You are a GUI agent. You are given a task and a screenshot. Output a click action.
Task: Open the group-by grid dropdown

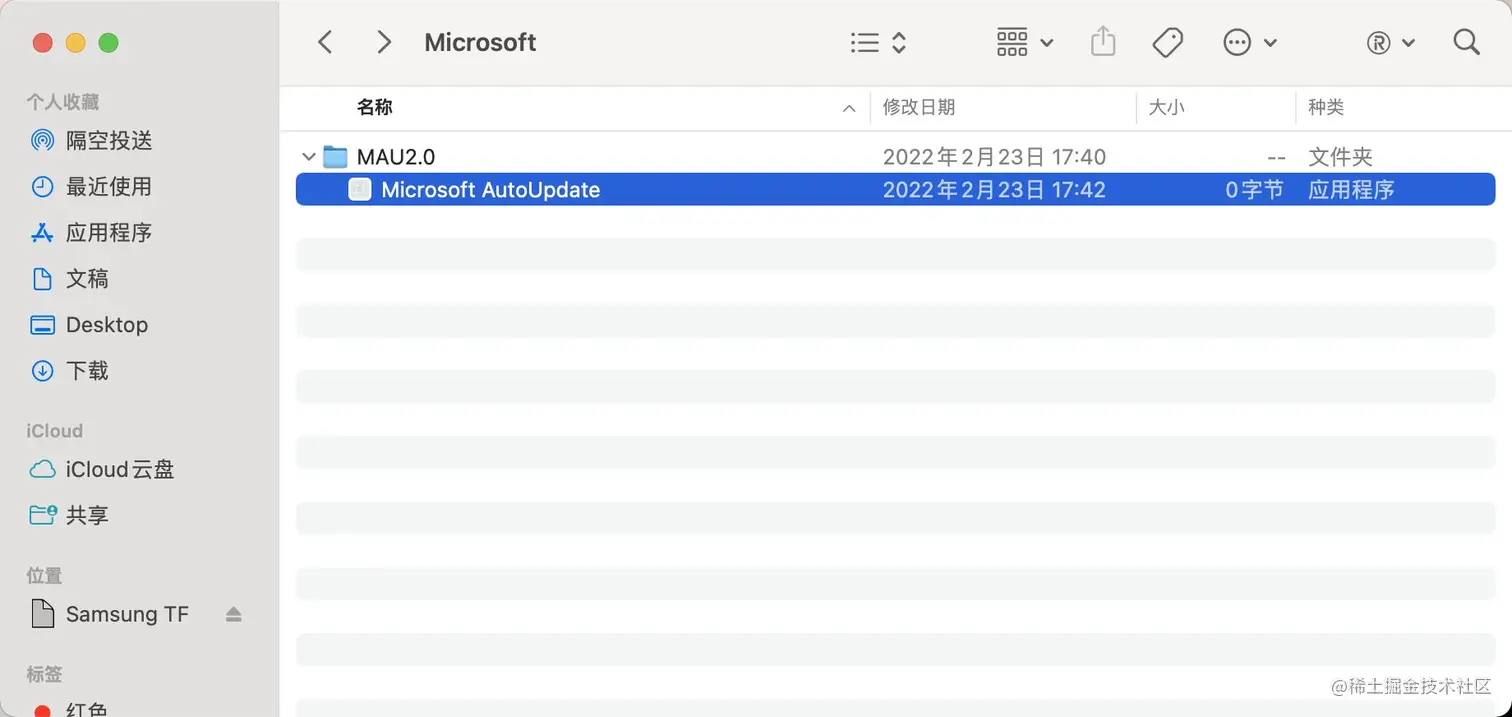click(1025, 42)
